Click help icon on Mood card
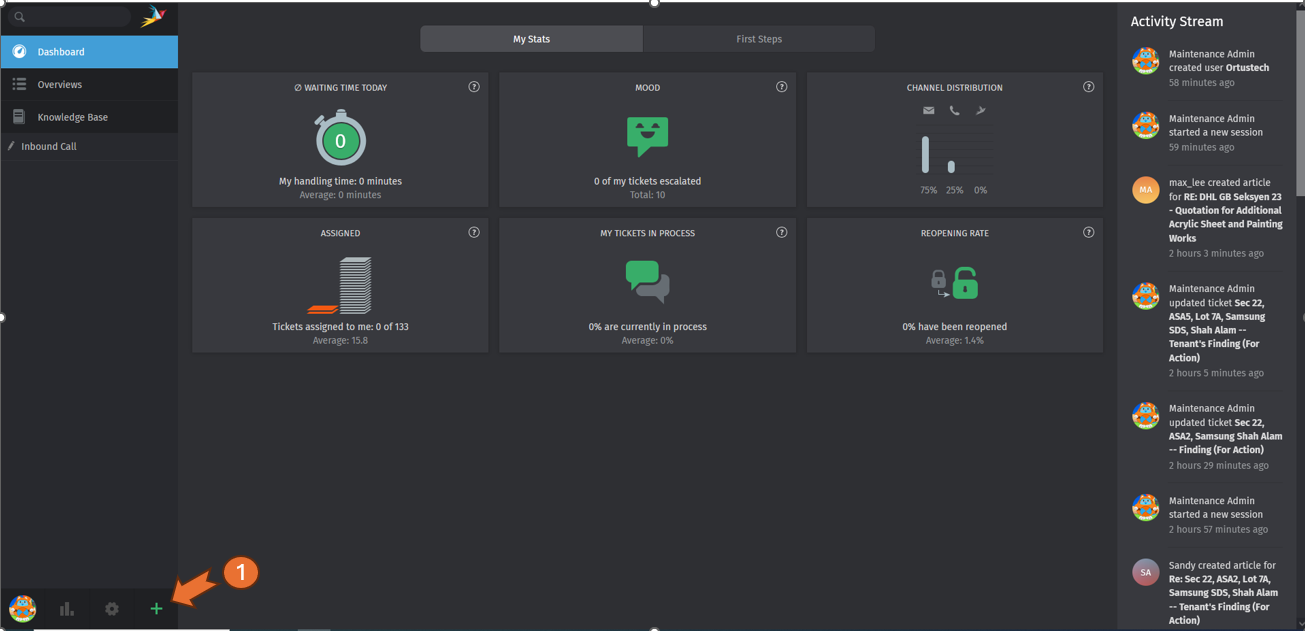The width and height of the screenshot is (1305, 631). [782, 87]
